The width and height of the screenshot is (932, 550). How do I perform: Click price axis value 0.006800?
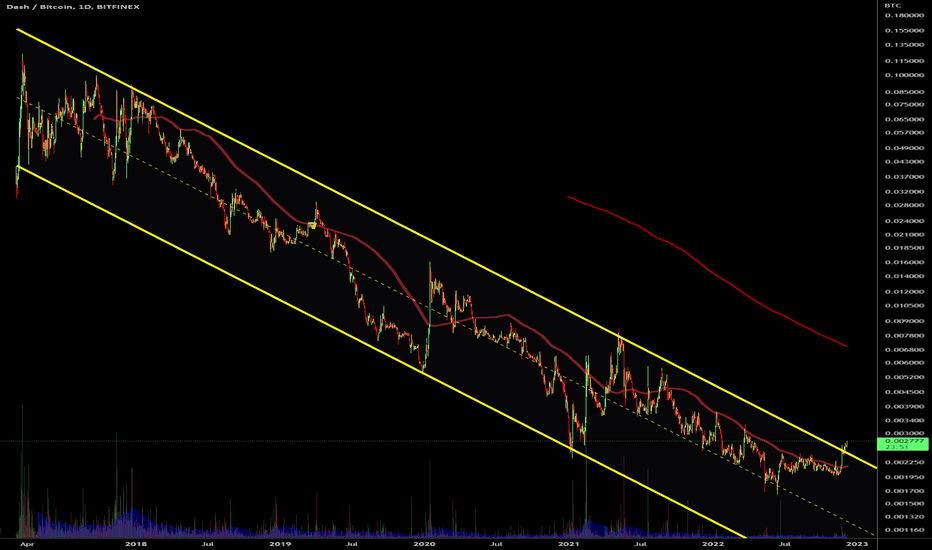pos(904,349)
